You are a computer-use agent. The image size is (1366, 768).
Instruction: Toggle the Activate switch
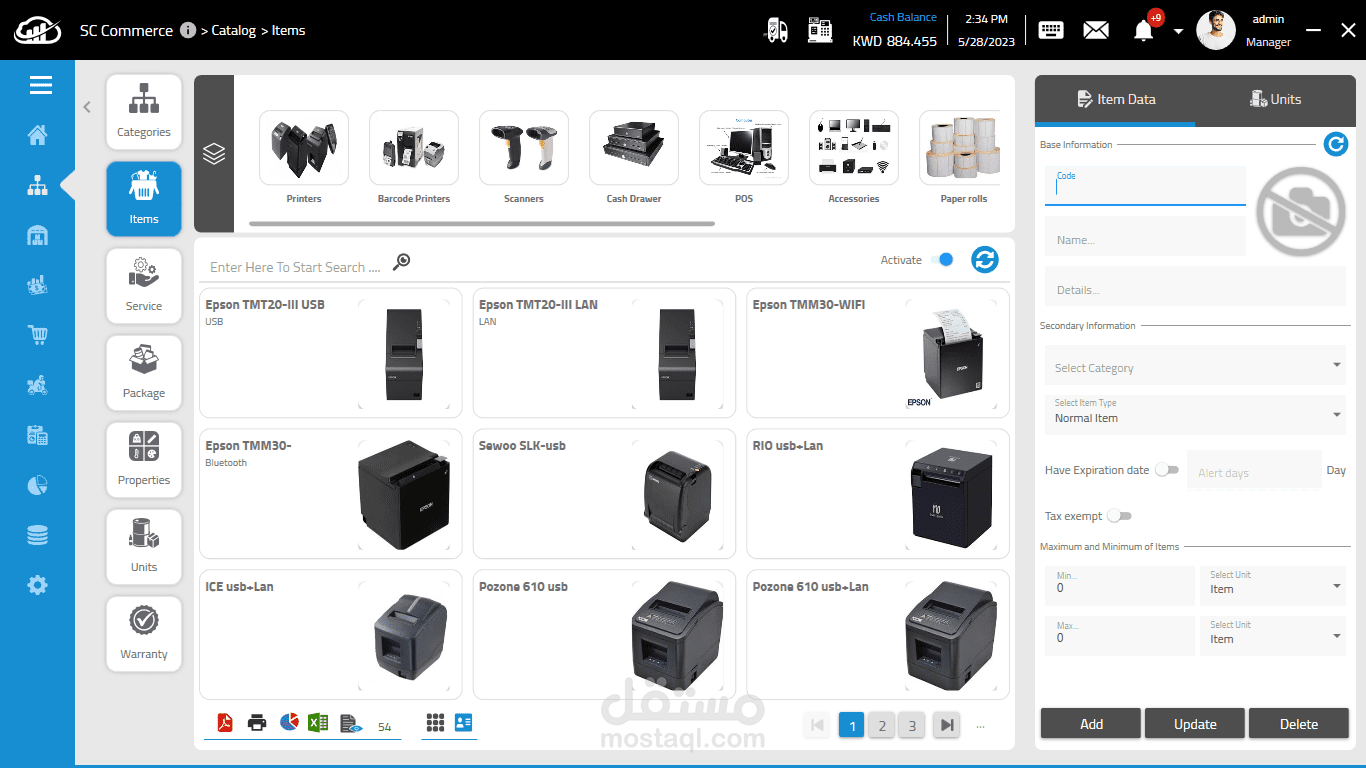tap(942, 260)
